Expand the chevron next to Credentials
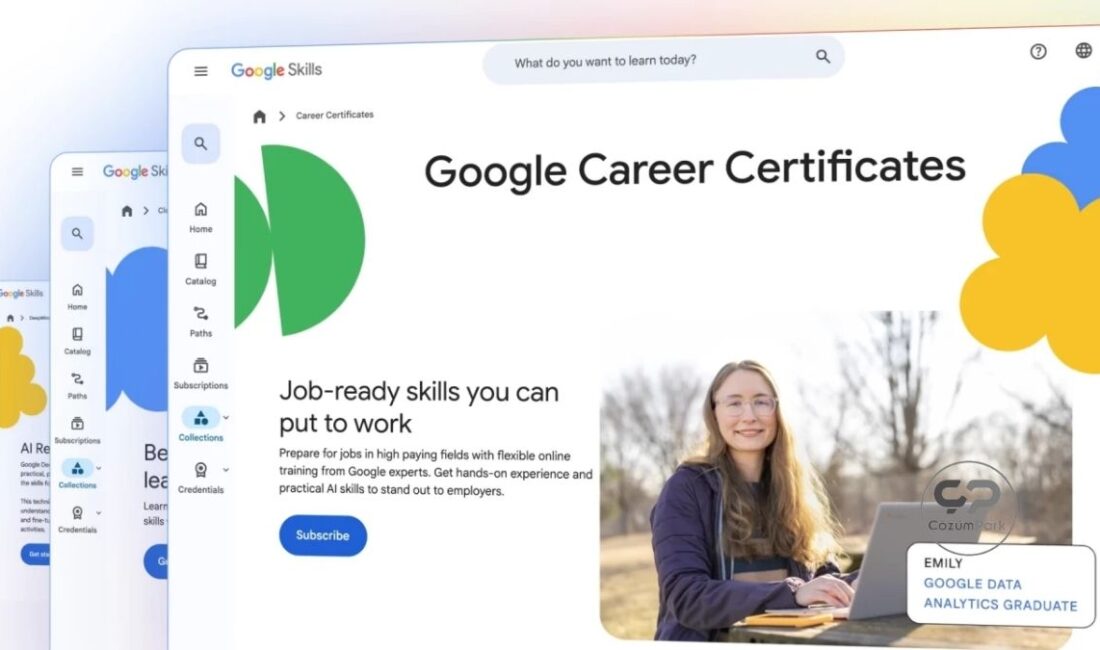This screenshot has height=650, width=1100. [226, 469]
